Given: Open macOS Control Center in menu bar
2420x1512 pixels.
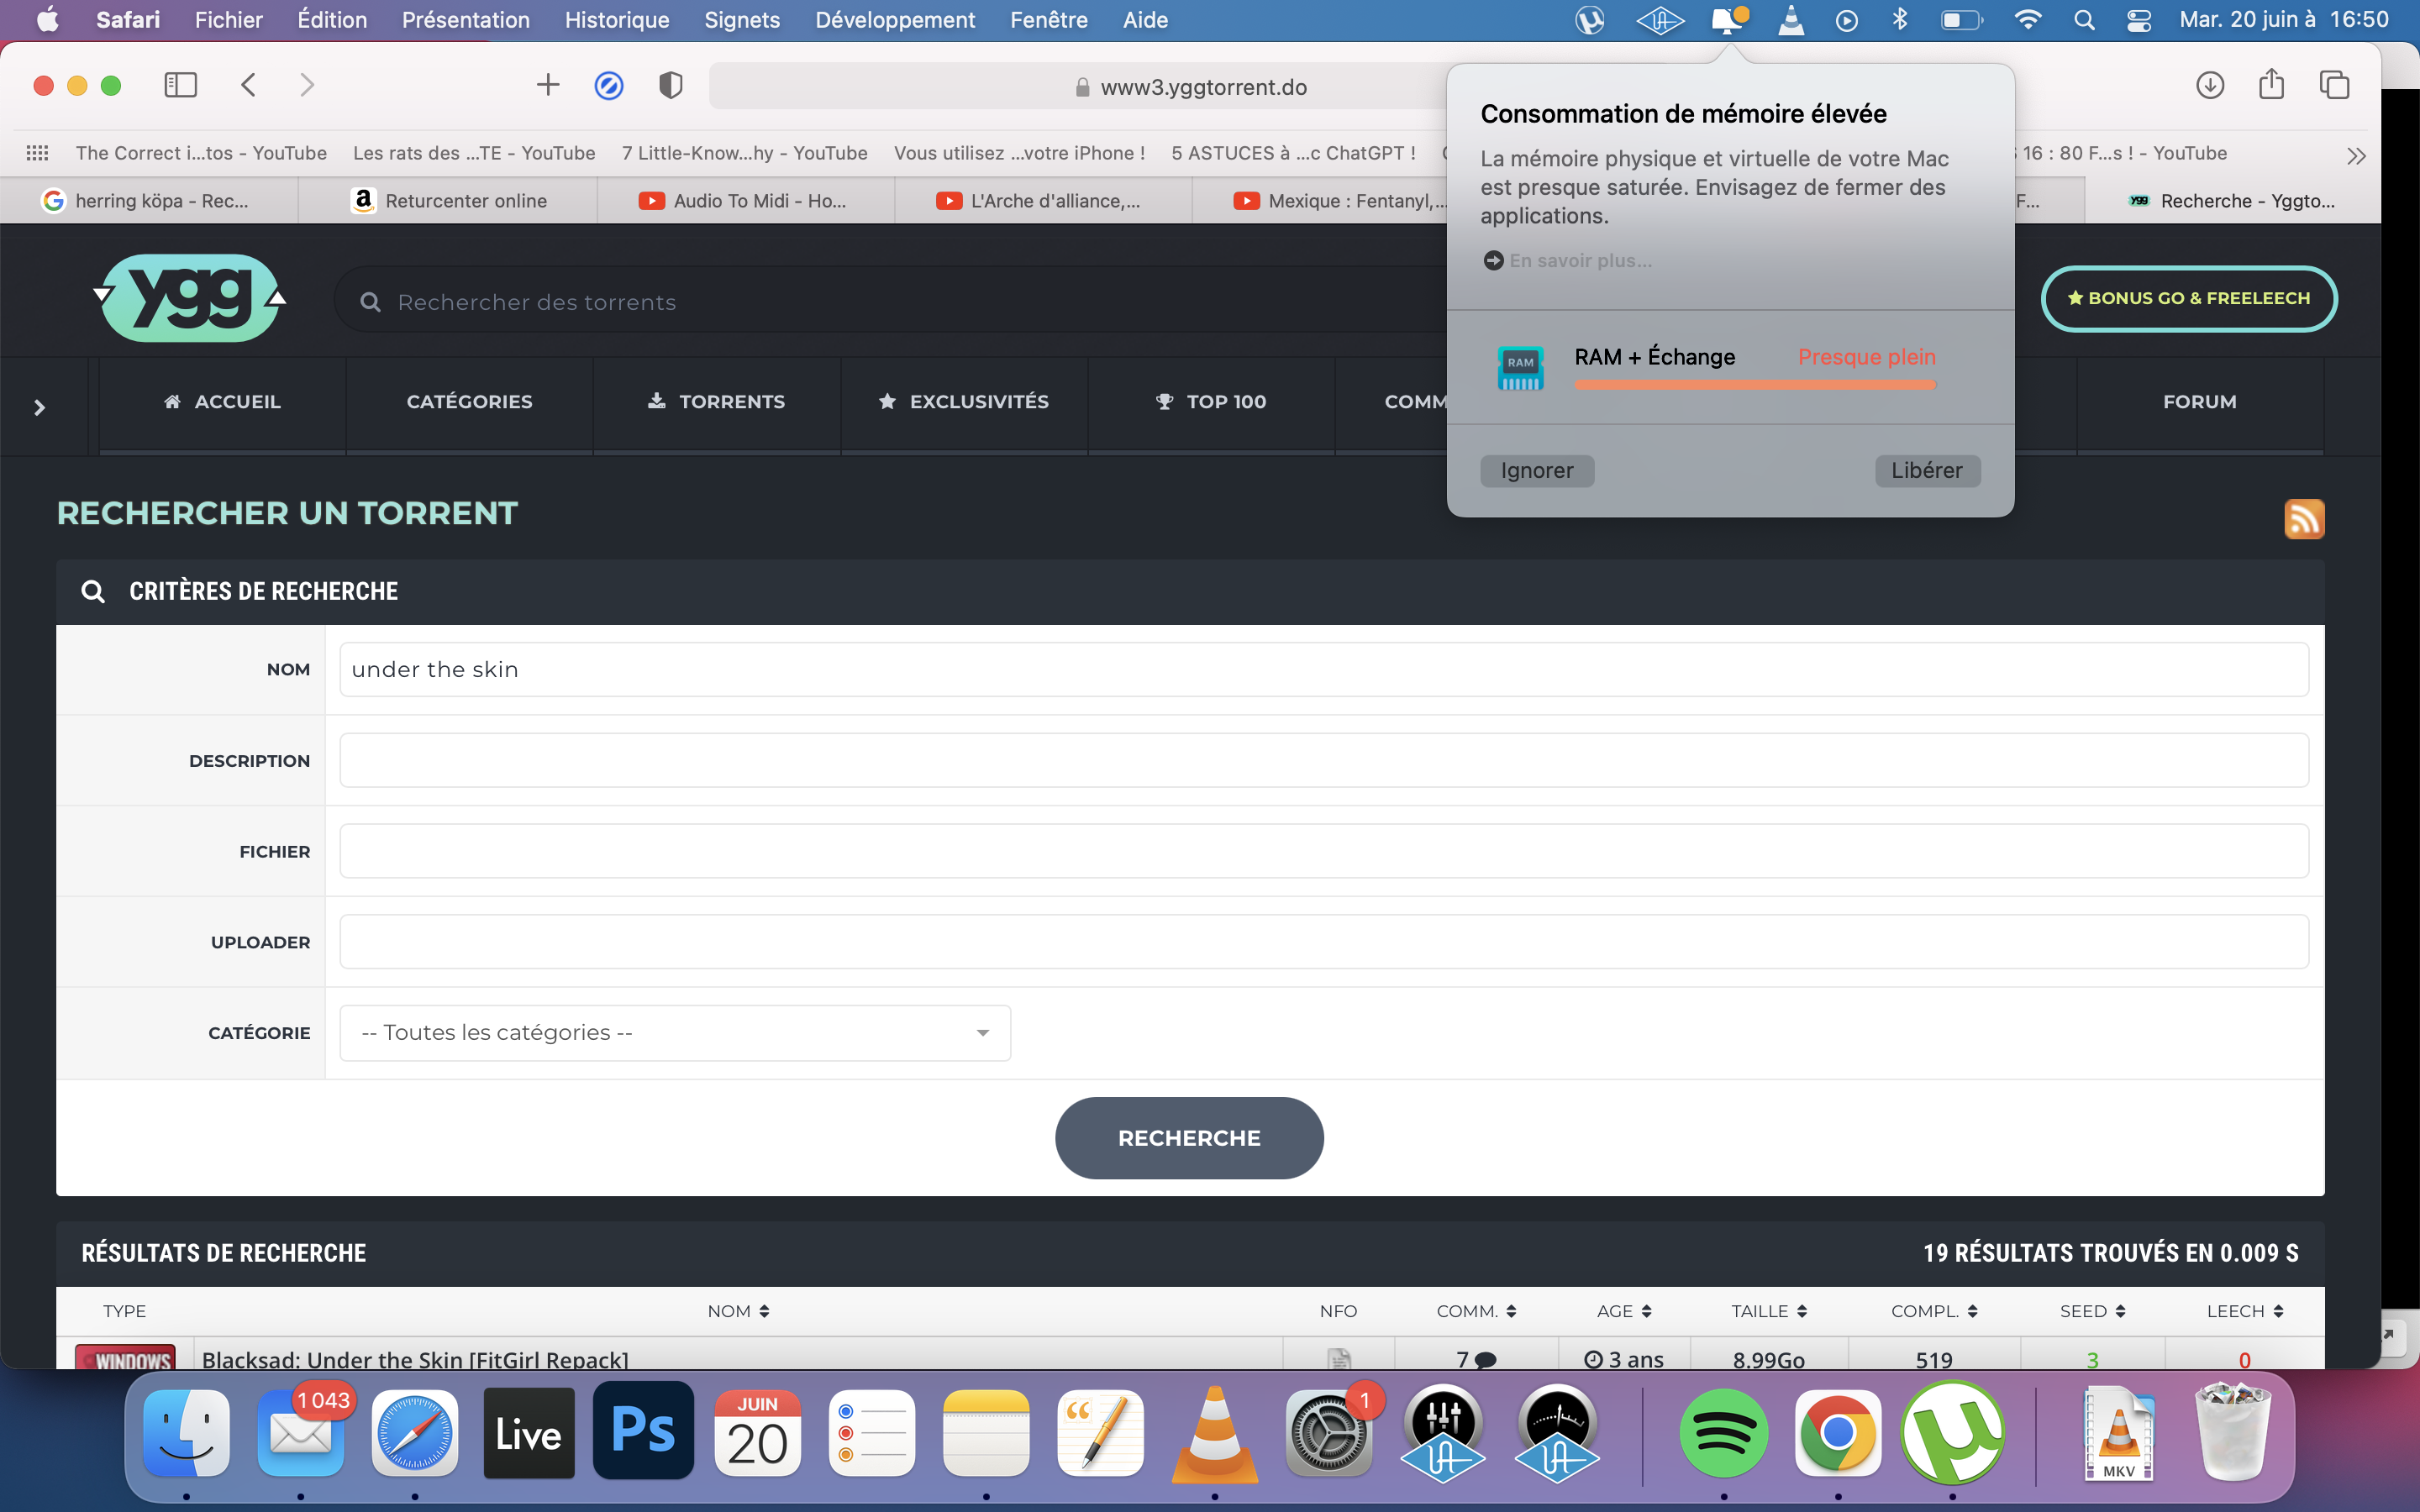Looking at the screenshot, I should [x=2139, y=20].
